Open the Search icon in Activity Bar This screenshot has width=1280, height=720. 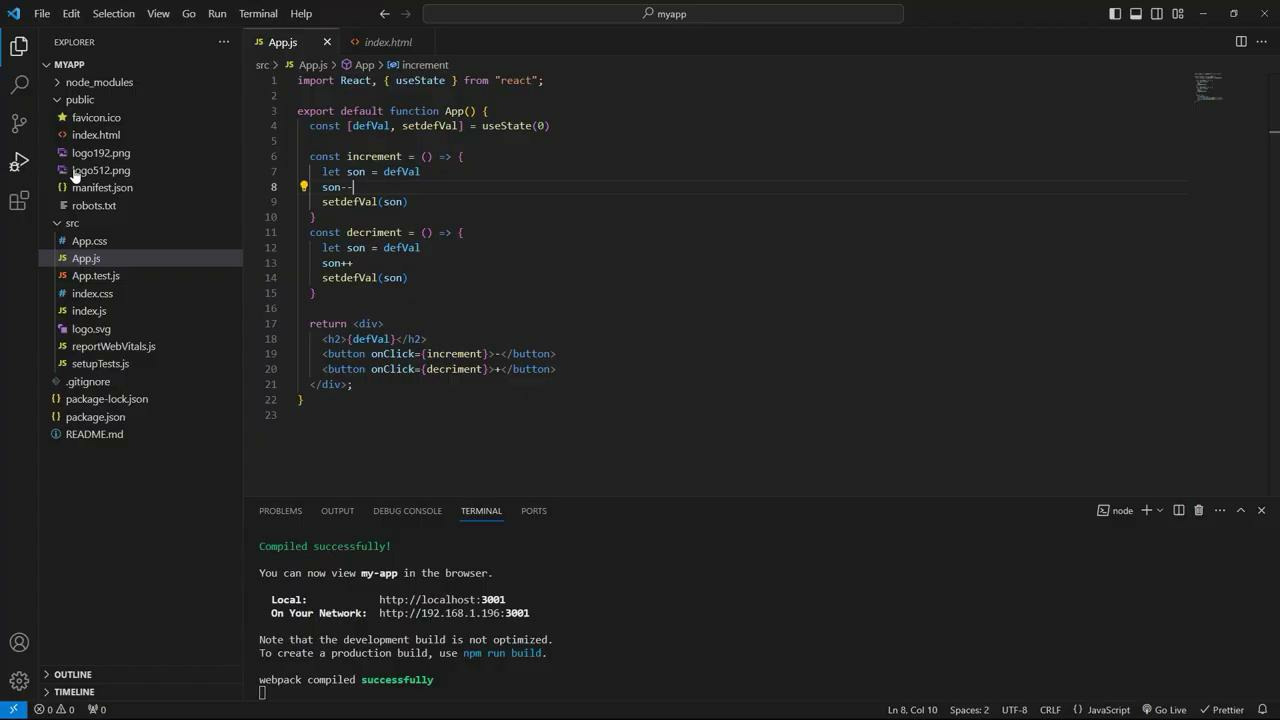(19, 84)
